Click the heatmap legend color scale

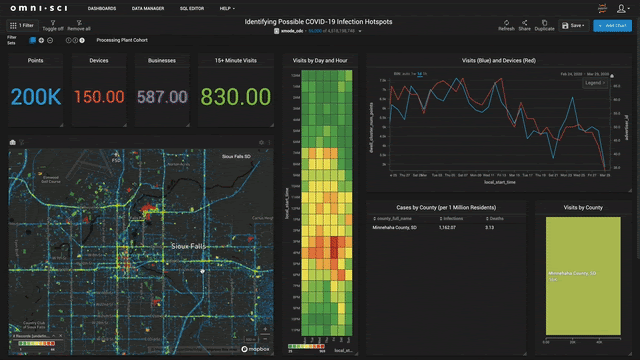click(x=306, y=346)
